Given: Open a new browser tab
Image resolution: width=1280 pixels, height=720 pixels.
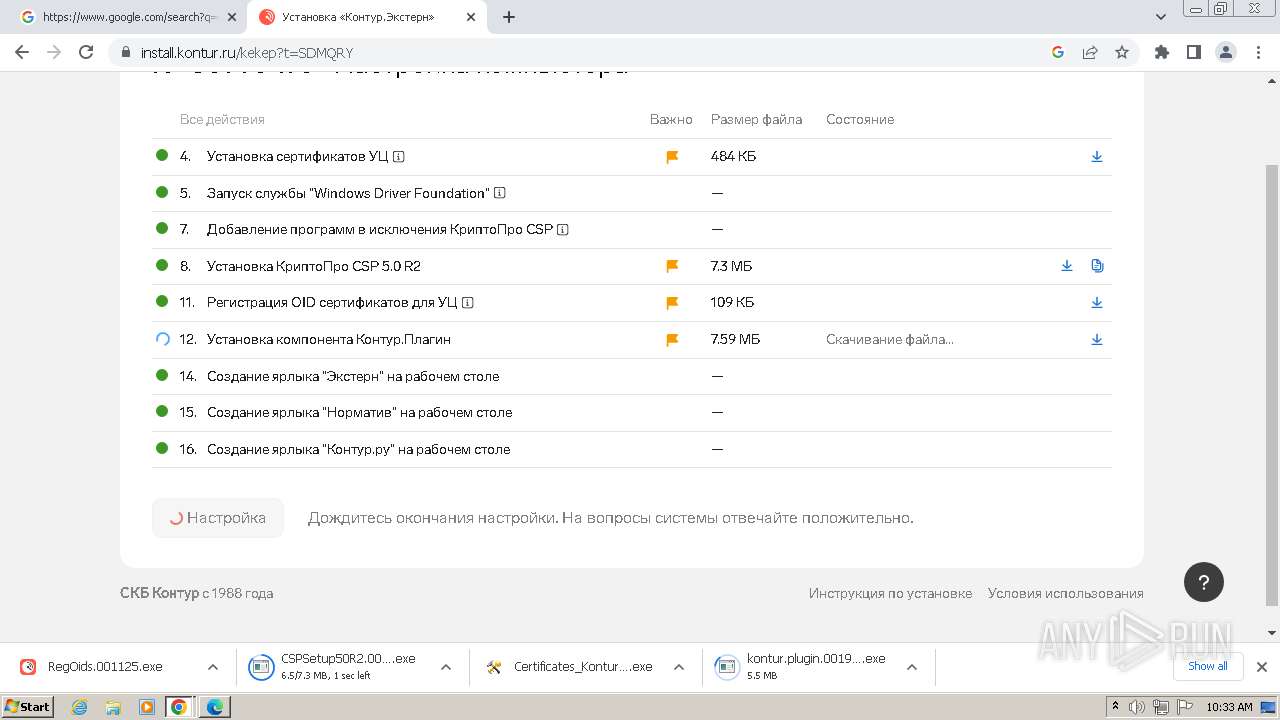Looking at the screenshot, I should pos(509,17).
